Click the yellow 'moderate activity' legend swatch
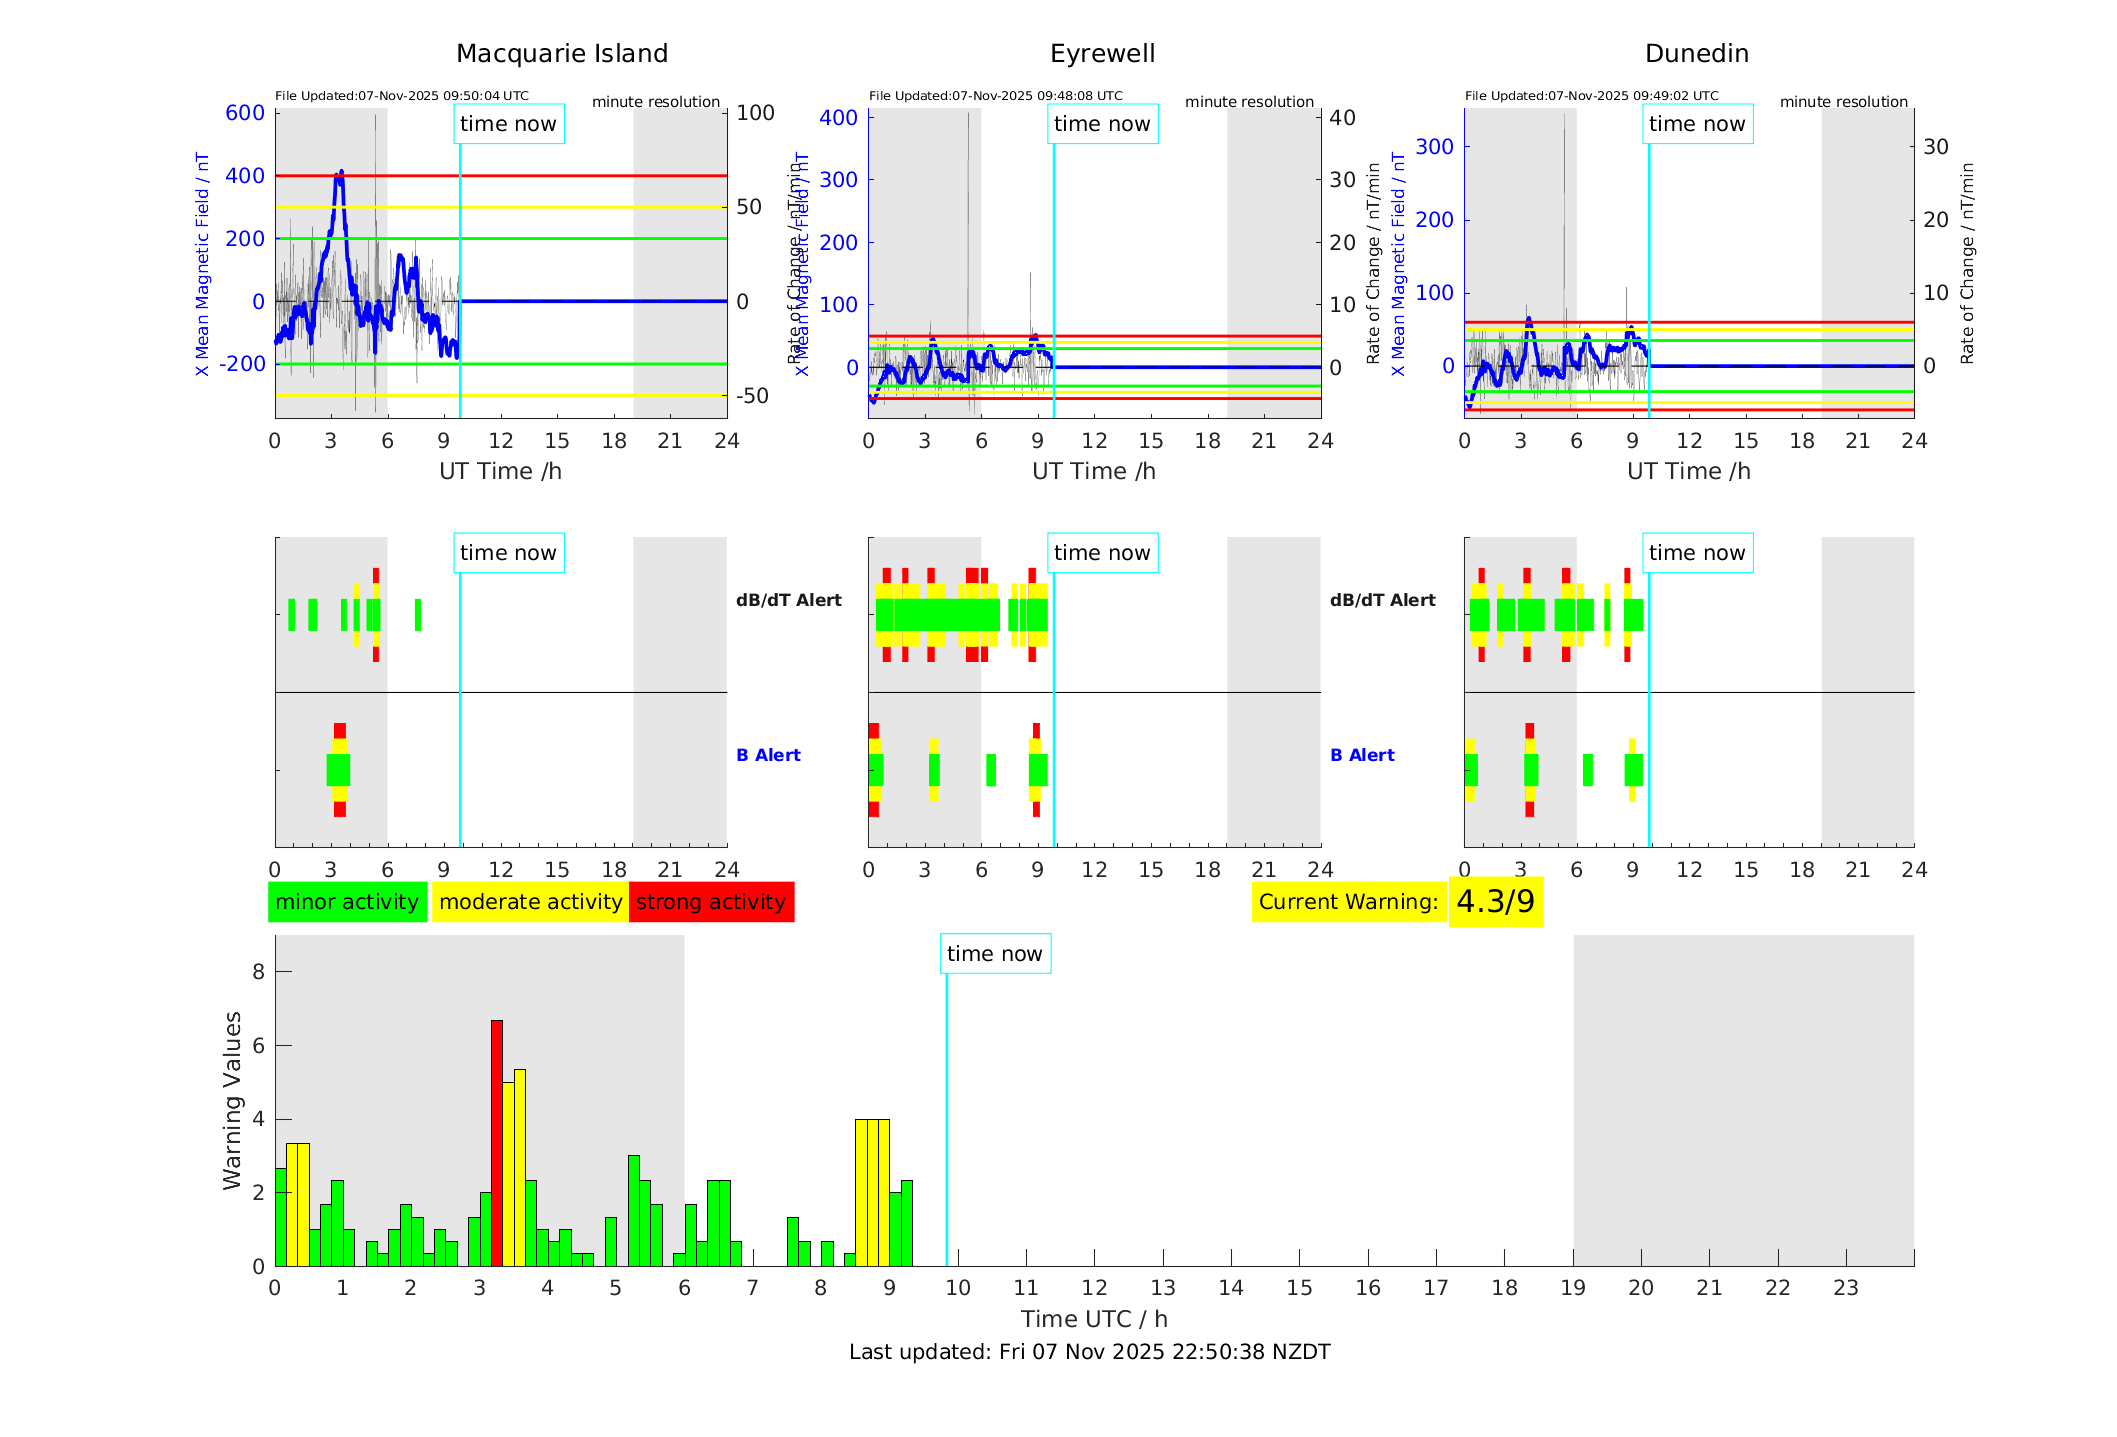The image size is (2117, 1437). point(530,902)
